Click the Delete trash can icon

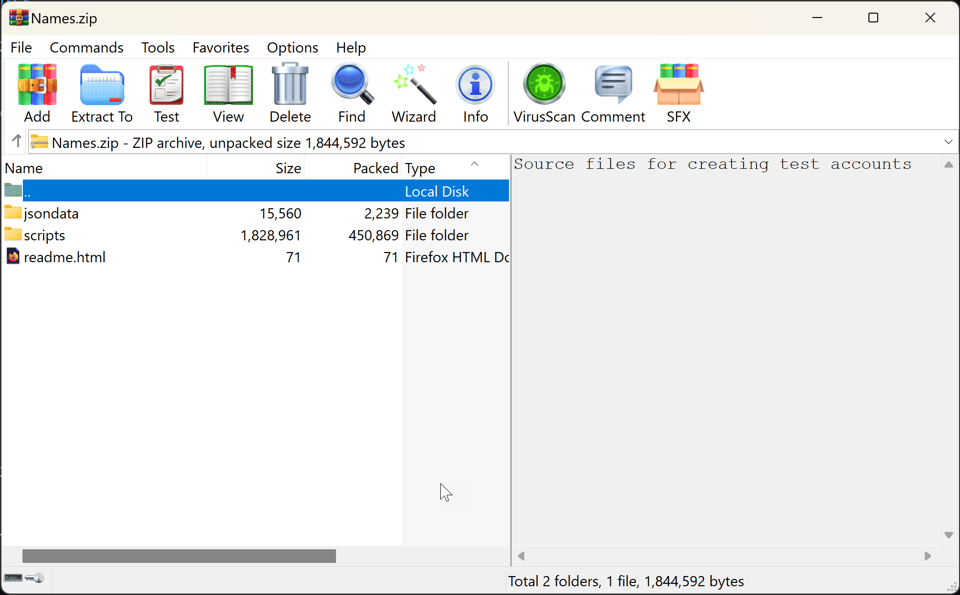click(290, 93)
